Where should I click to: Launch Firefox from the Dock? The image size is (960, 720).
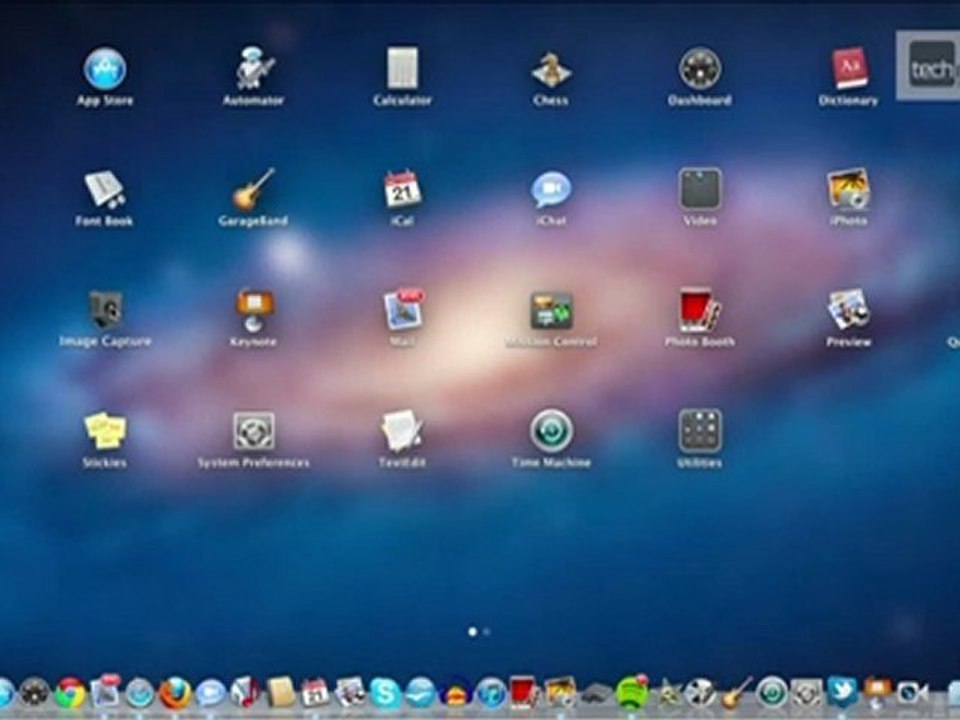pos(175,694)
